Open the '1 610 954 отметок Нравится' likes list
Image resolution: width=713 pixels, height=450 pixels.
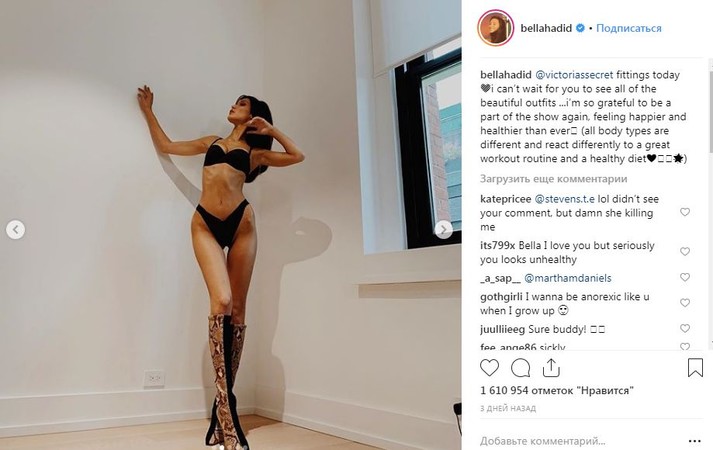pyautogui.click(x=557, y=390)
